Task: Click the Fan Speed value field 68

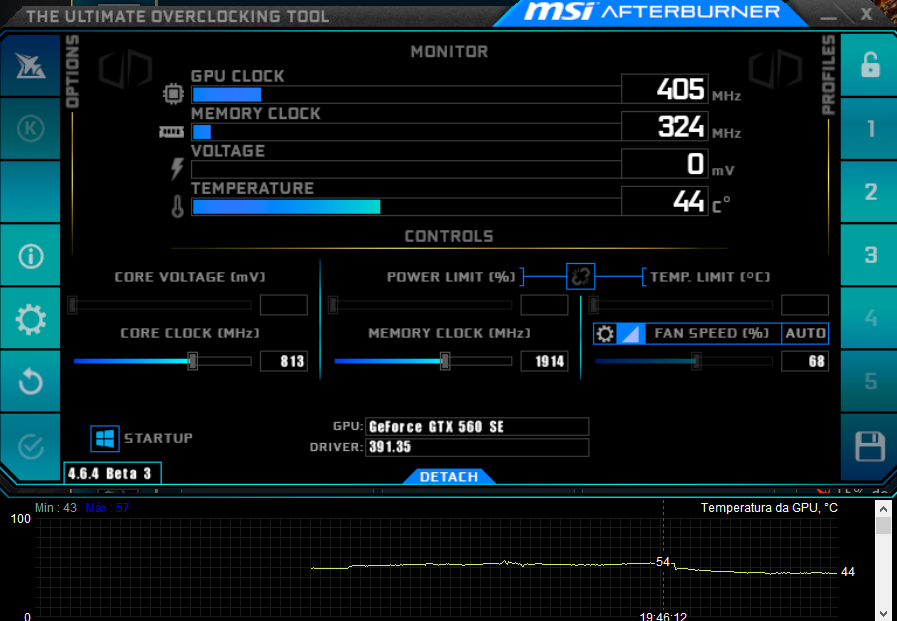Action: (x=805, y=361)
